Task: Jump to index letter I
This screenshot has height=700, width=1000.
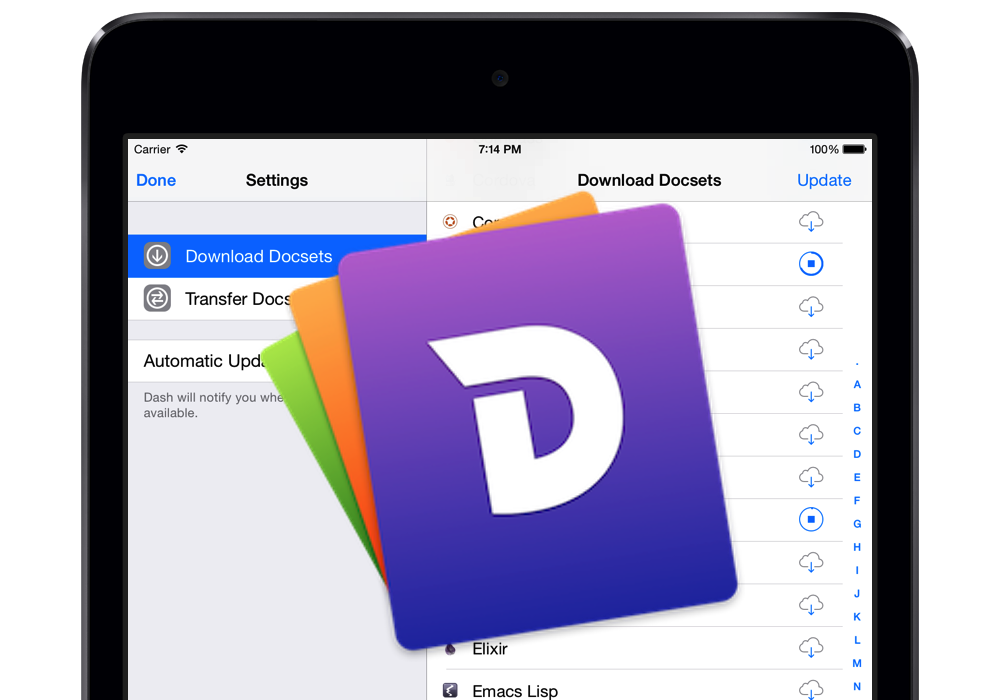Action: click(x=857, y=571)
